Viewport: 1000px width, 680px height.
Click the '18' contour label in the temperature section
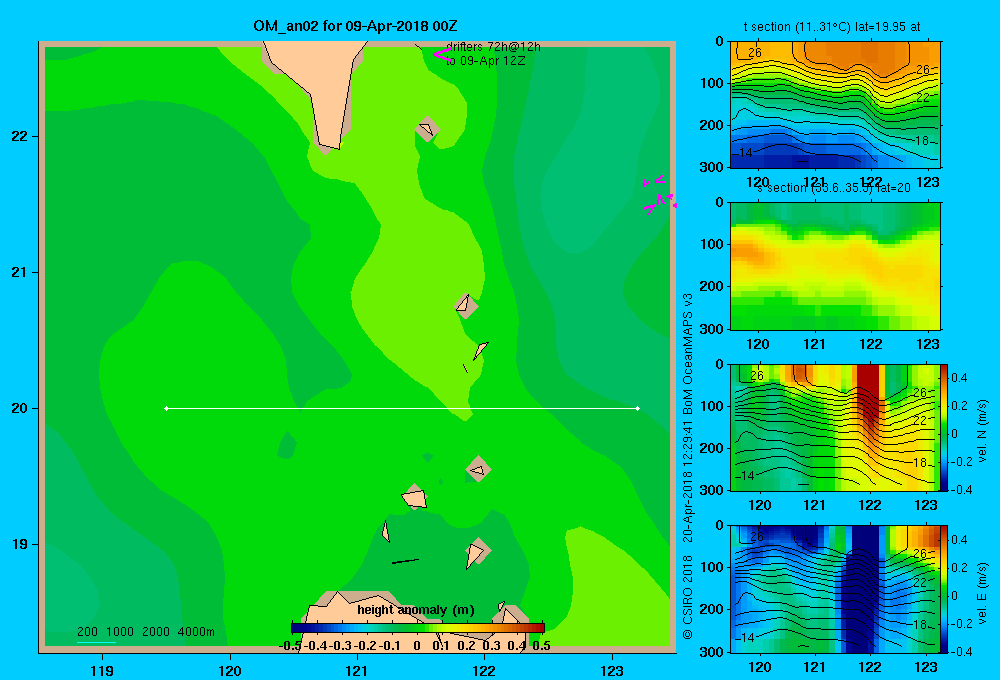pyautogui.click(x=923, y=140)
